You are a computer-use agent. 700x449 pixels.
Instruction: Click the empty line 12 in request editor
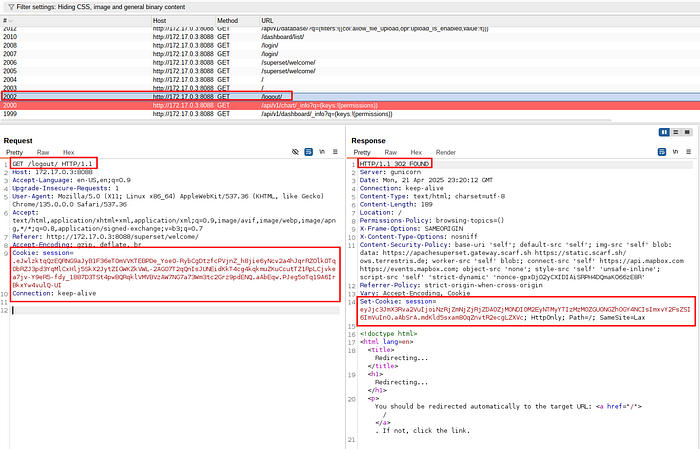(174, 310)
